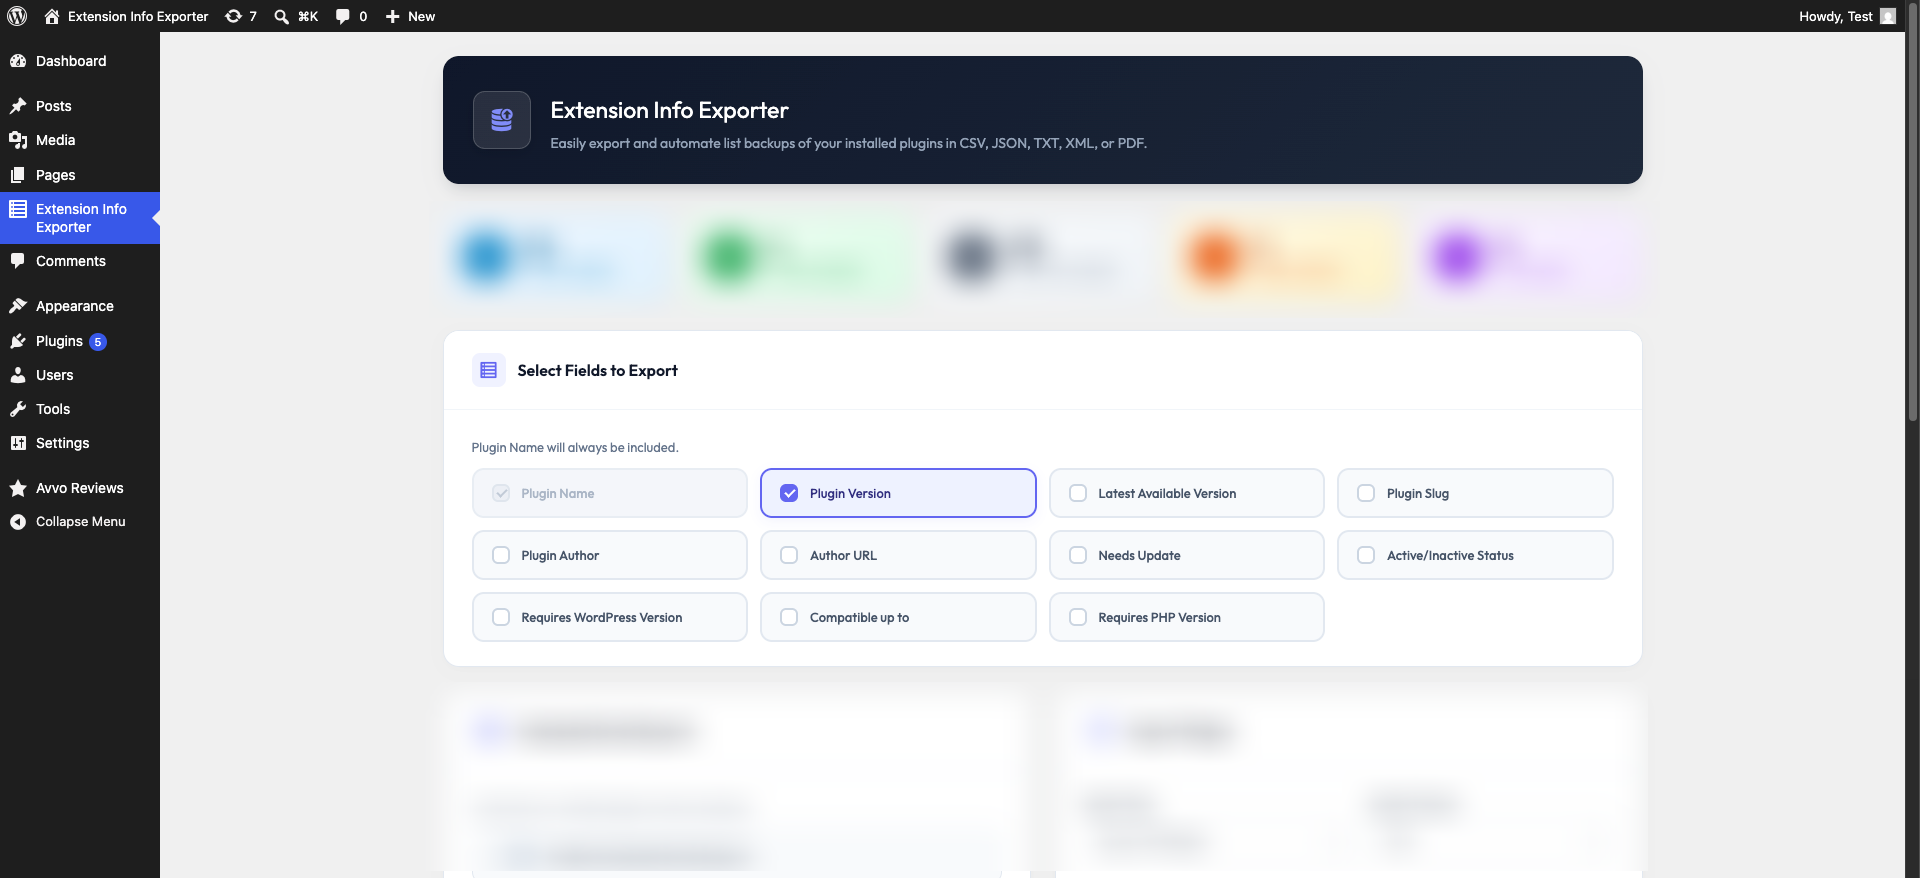Click the Users person icon
This screenshot has height=878, width=1920.
(x=18, y=375)
